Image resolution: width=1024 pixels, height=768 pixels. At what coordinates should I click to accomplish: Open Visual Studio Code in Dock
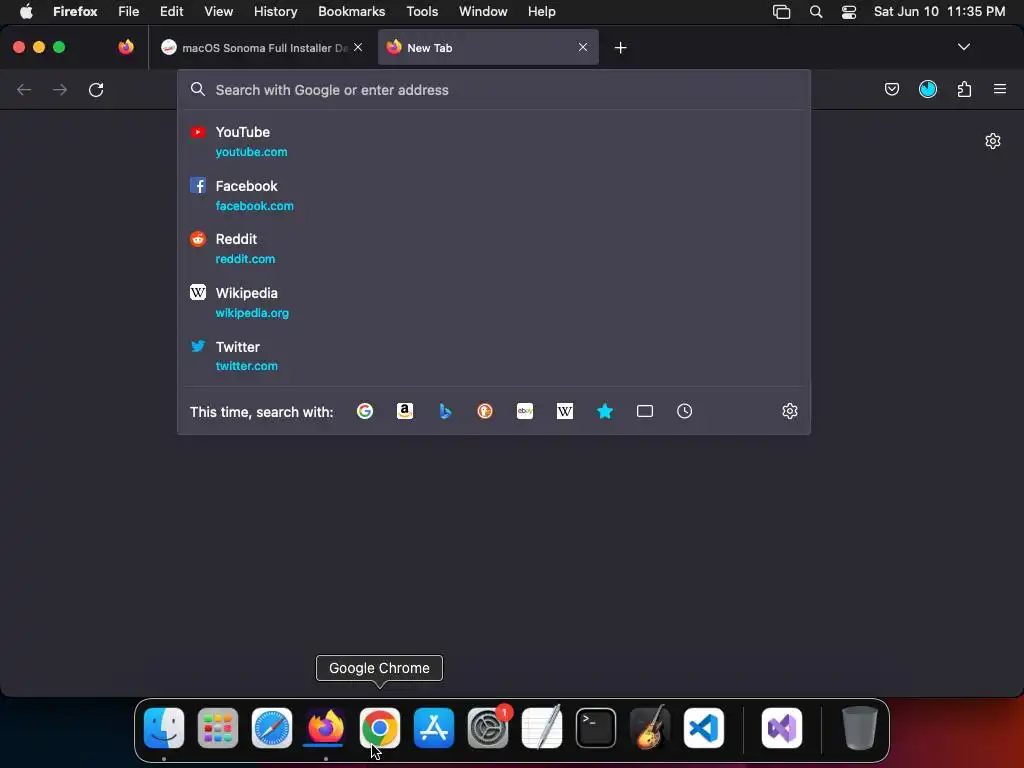703,728
